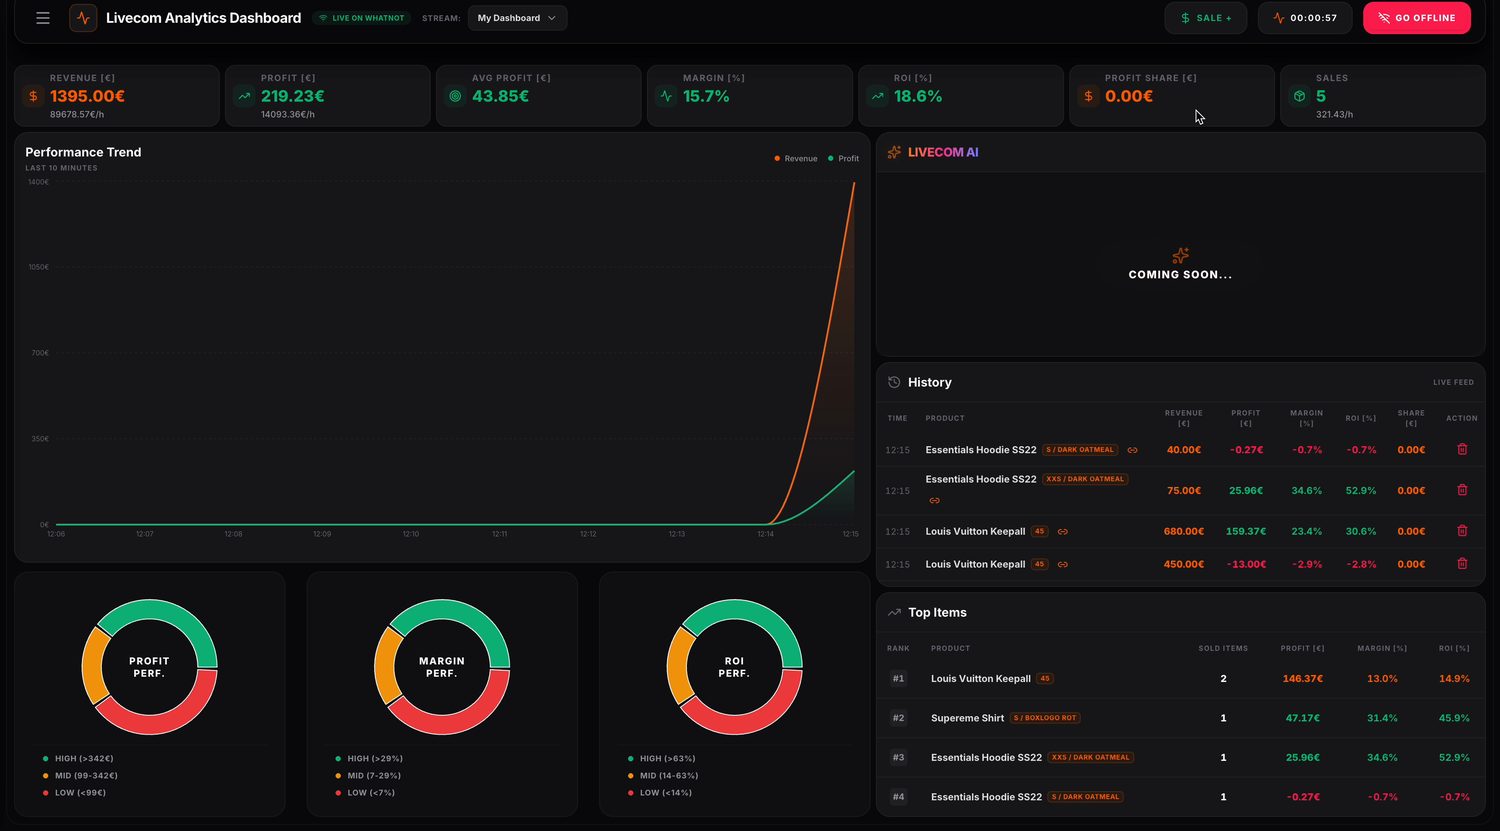The image size is (1500, 831).
Task: Open the hamburger menu
Action: [43, 18]
